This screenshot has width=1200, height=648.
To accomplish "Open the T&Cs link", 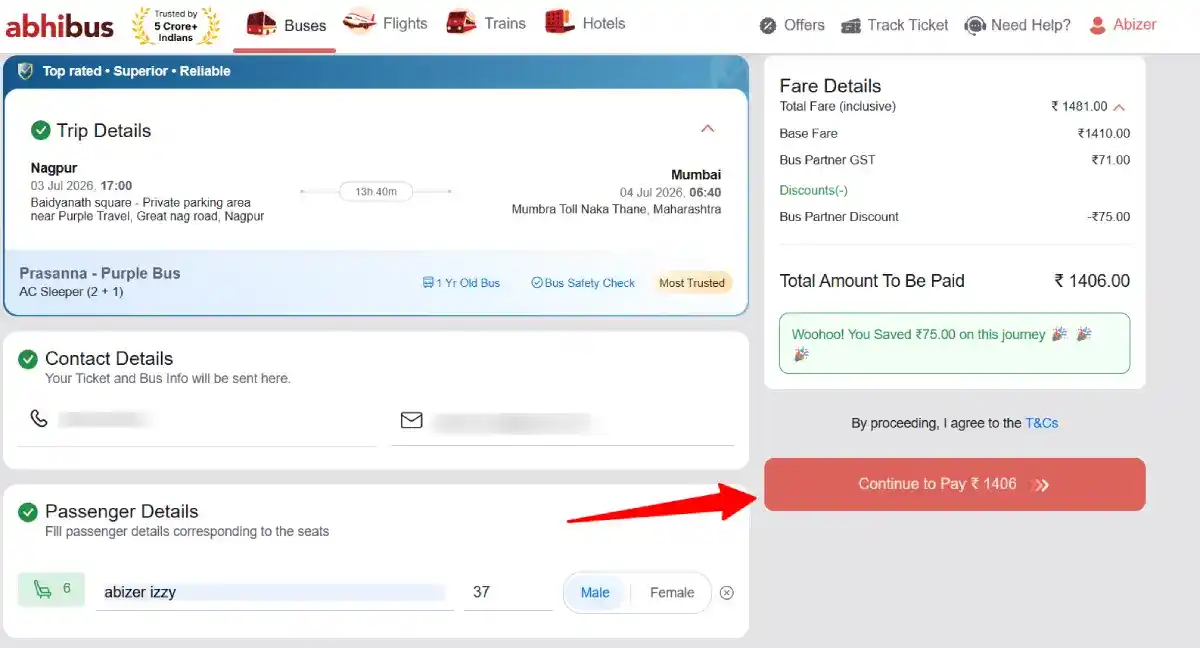I will (x=1041, y=423).
